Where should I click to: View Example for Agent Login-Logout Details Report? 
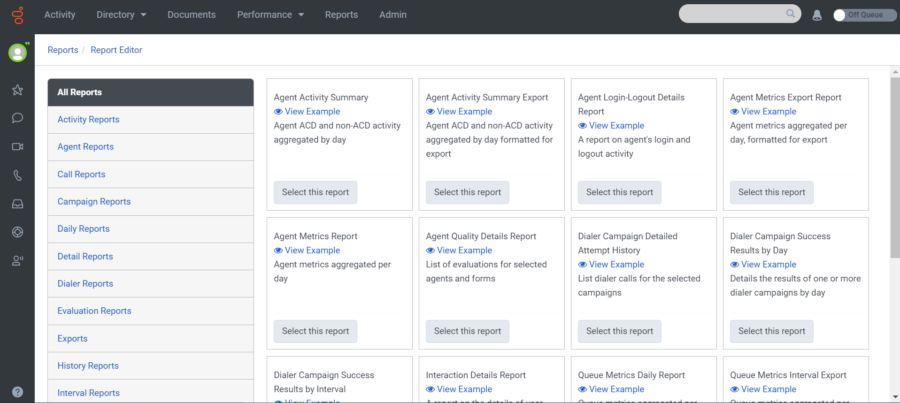click(x=611, y=126)
